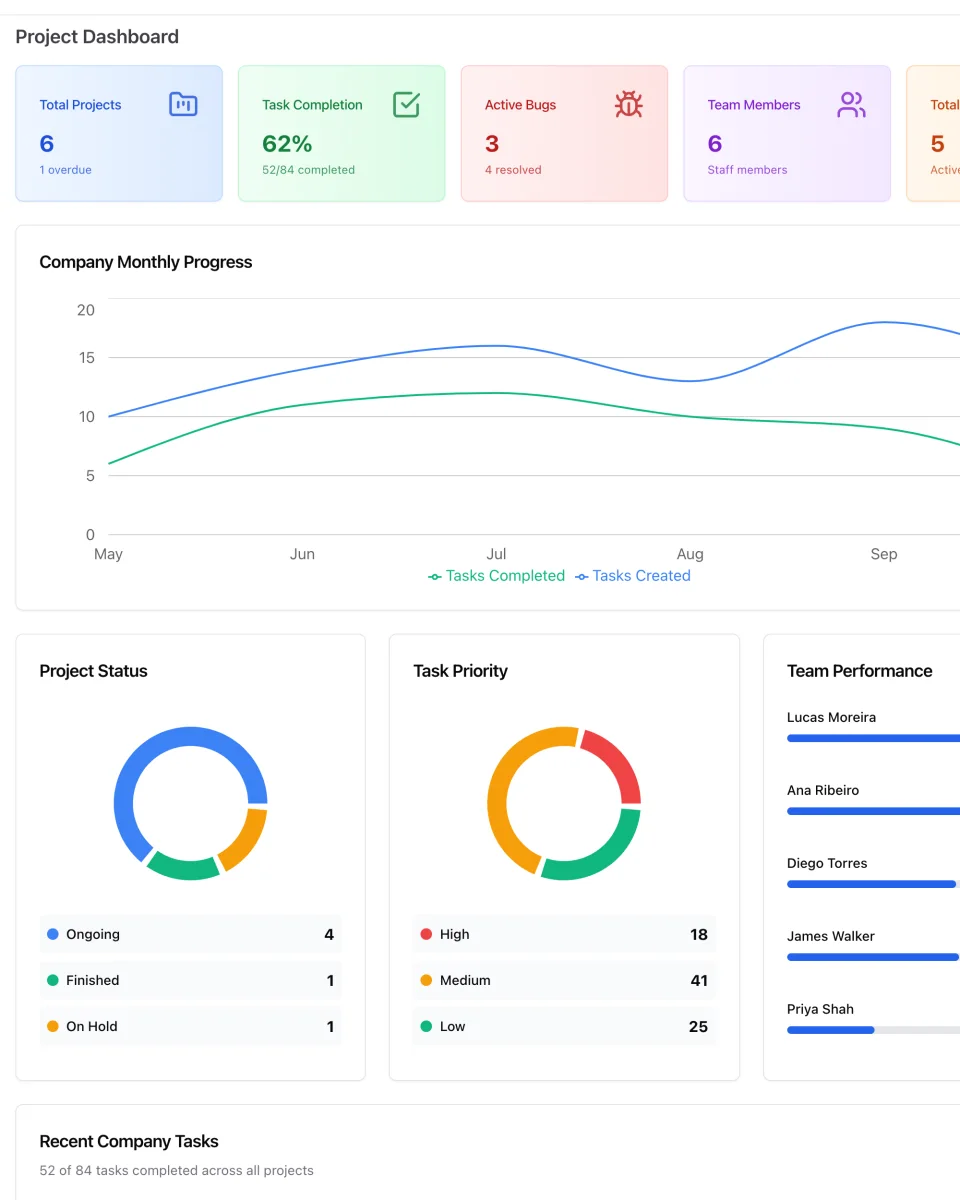Click the Medium count 41
Viewport: 960px width, 1200px height.
699,980
